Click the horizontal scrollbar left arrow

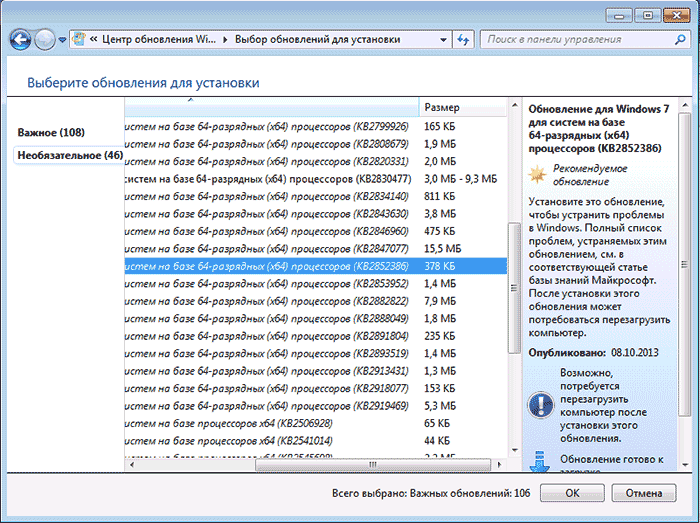pos(132,465)
